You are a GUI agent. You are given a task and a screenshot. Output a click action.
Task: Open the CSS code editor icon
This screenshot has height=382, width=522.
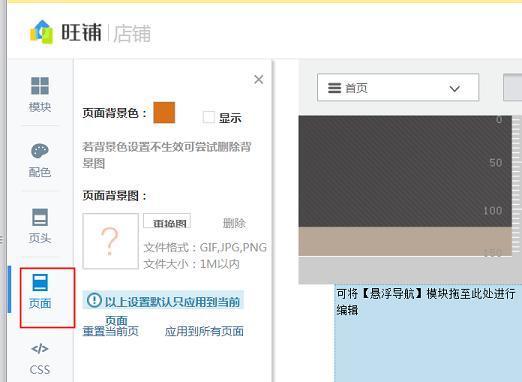pos(40,349)
